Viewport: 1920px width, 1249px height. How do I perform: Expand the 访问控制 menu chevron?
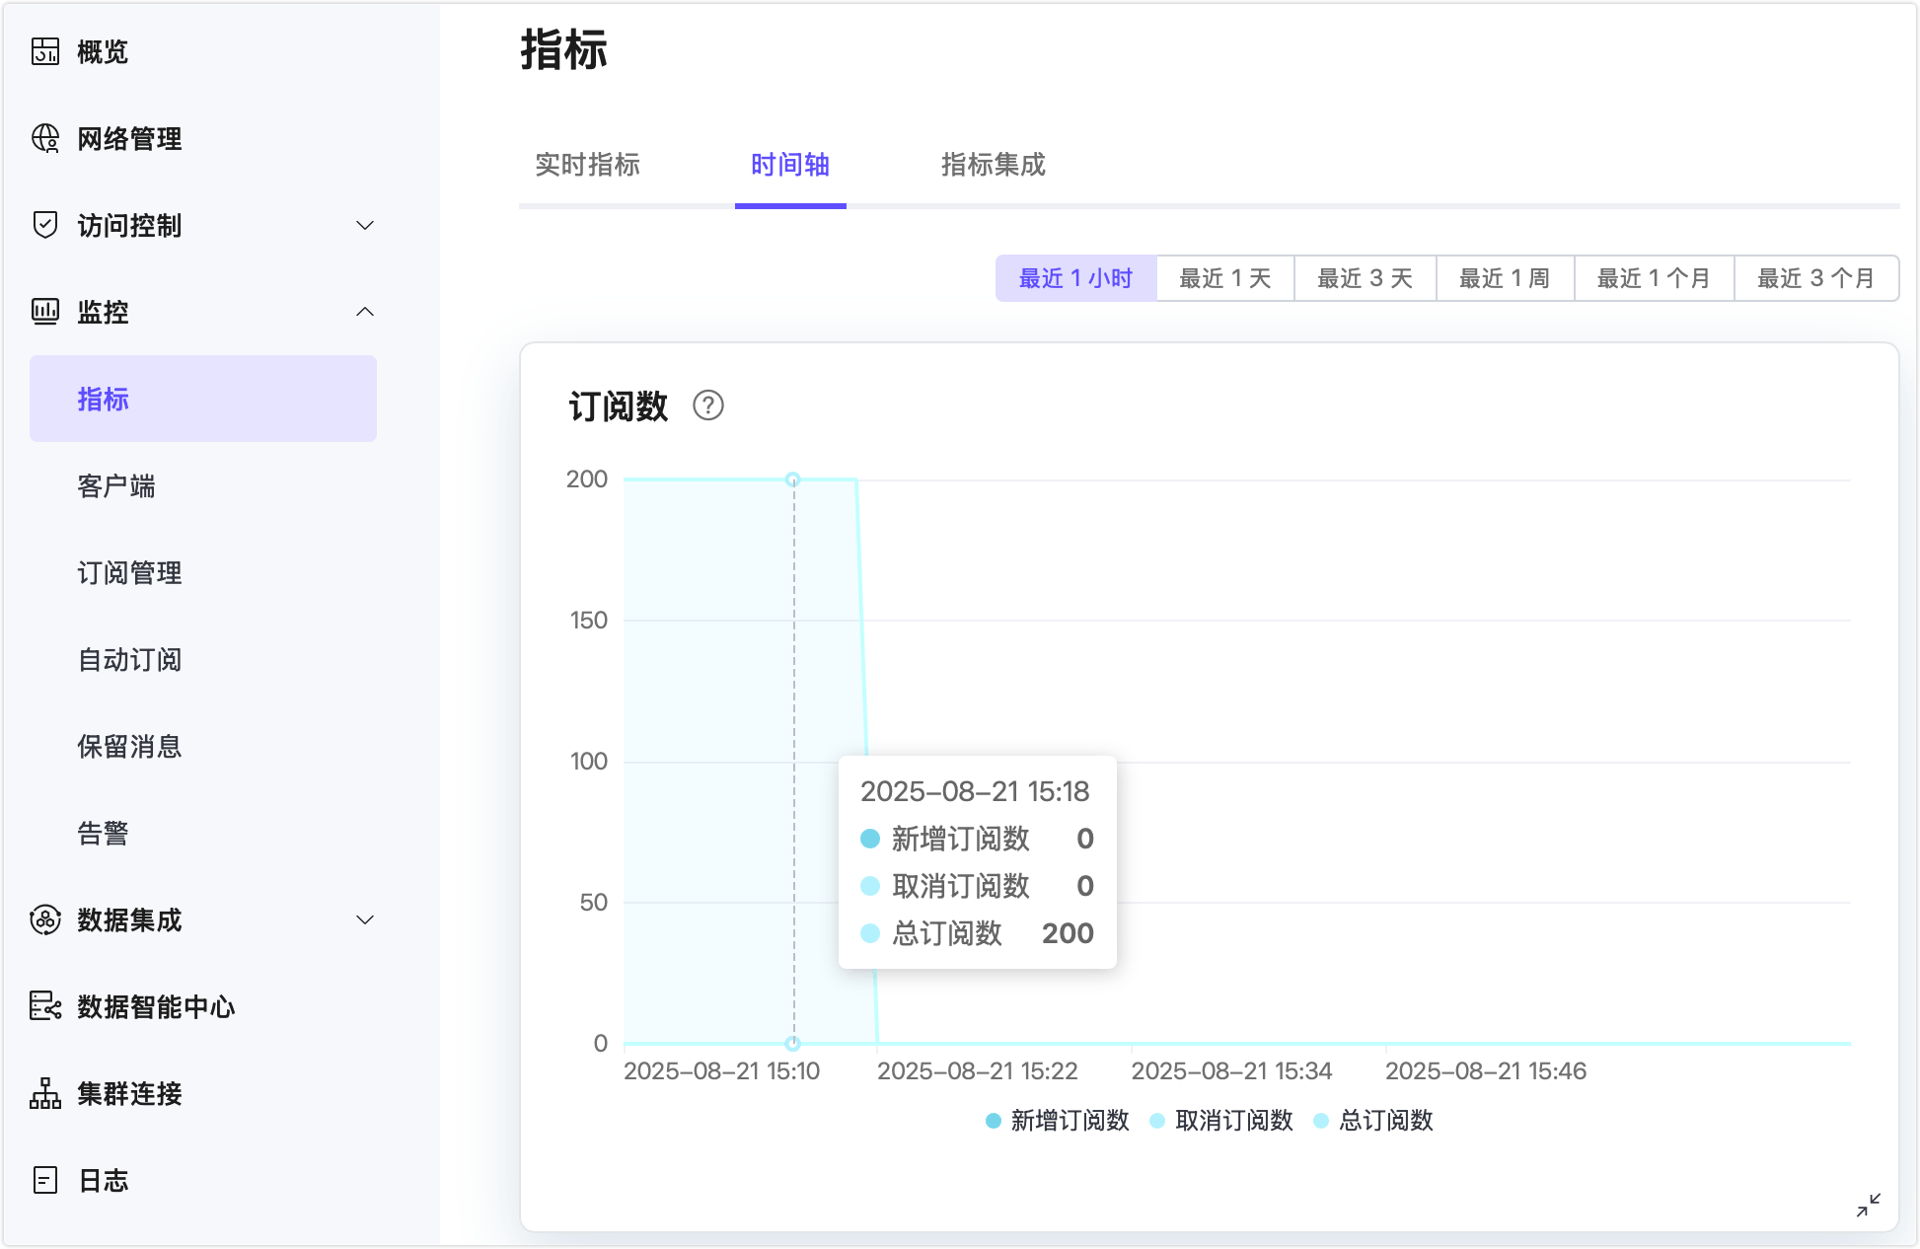[365, 226]
